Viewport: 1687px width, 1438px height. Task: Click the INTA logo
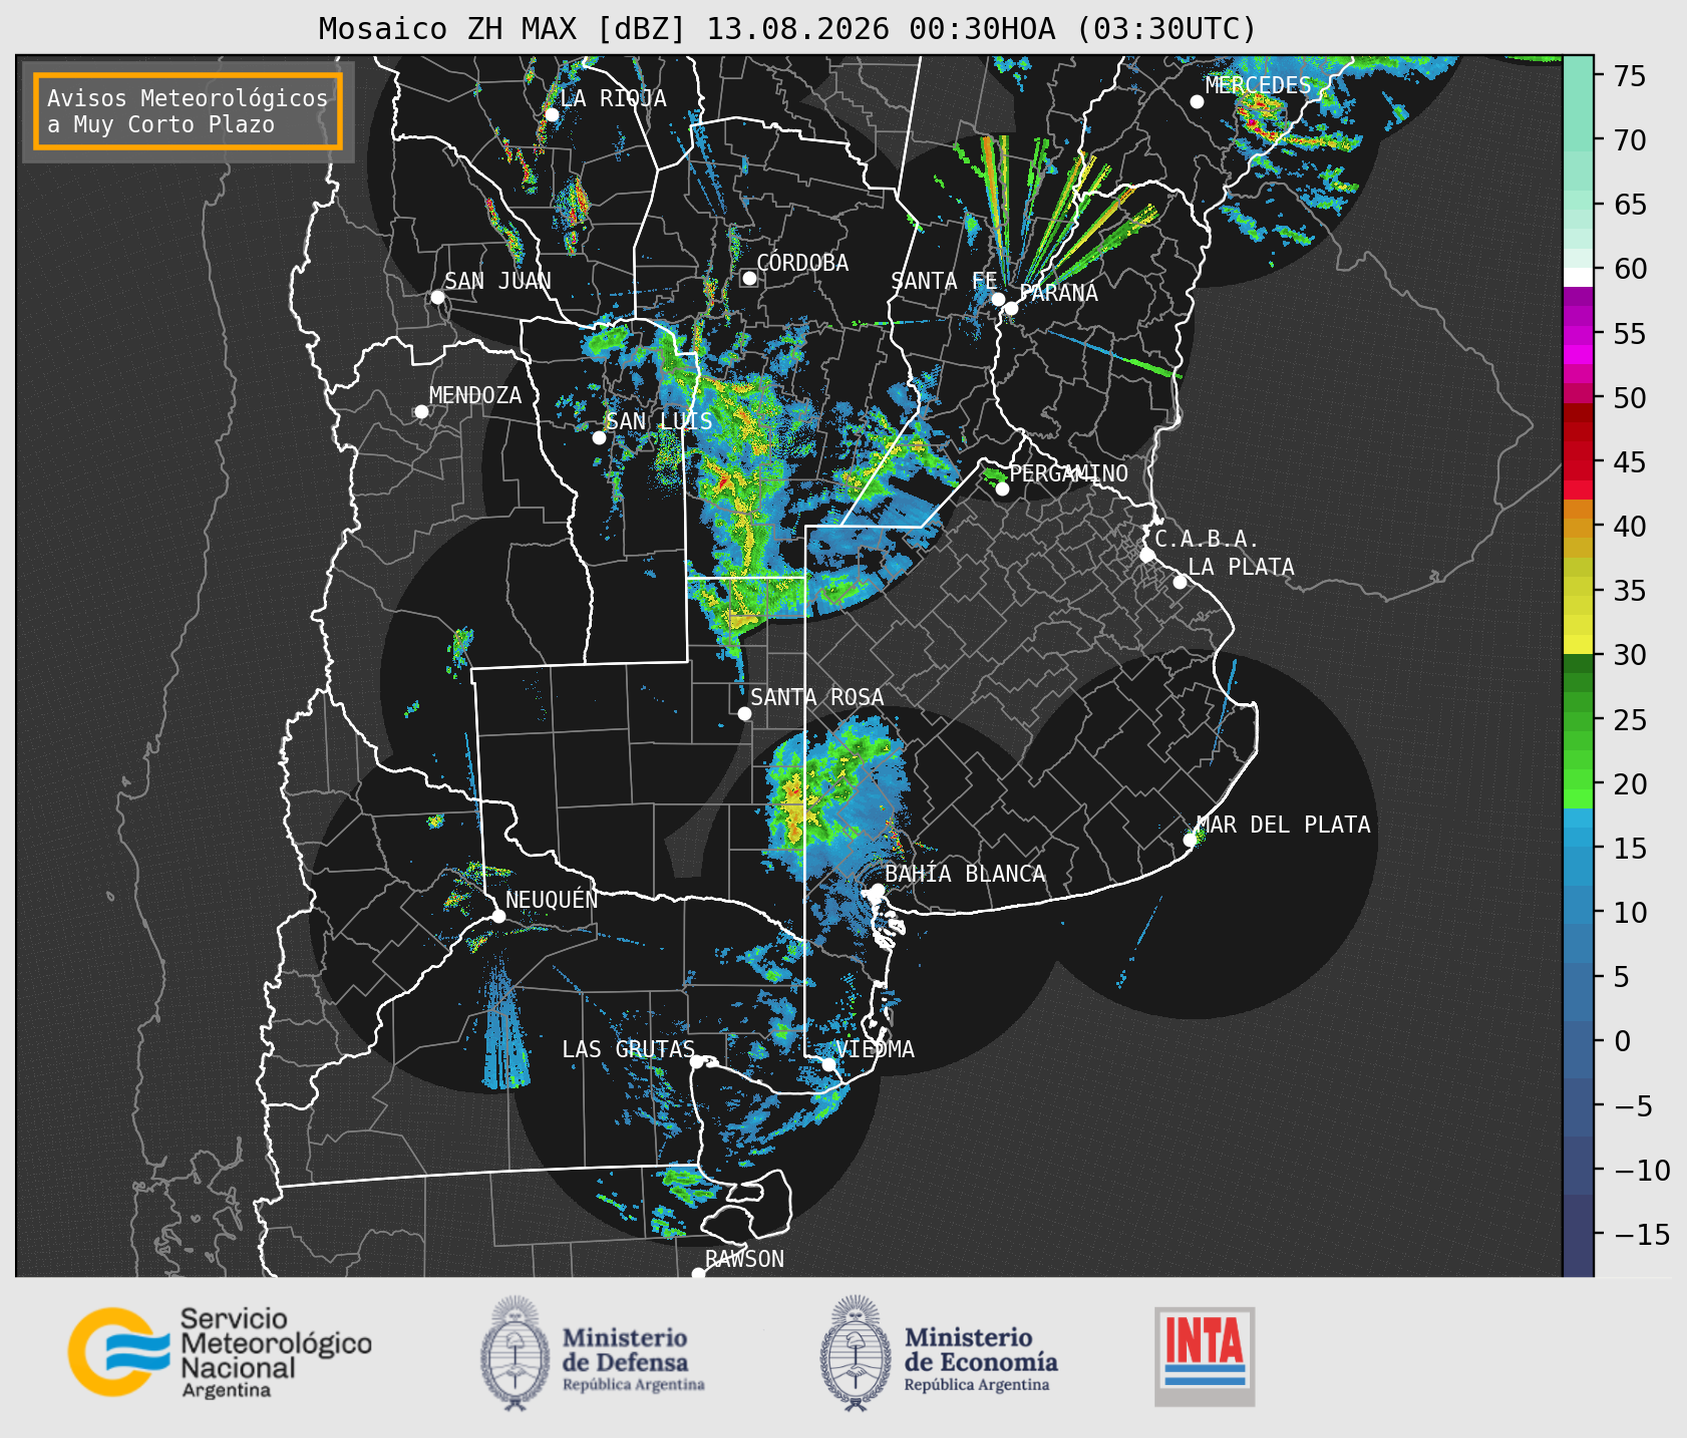(1204, 1356)
